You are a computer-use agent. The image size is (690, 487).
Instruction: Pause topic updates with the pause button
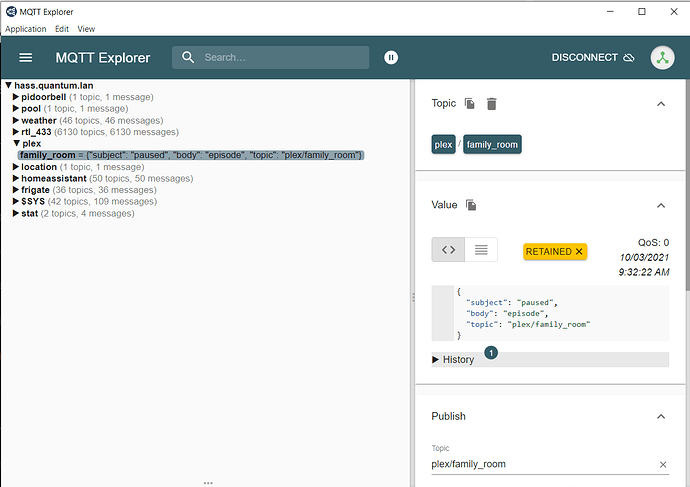click(391, 58)
